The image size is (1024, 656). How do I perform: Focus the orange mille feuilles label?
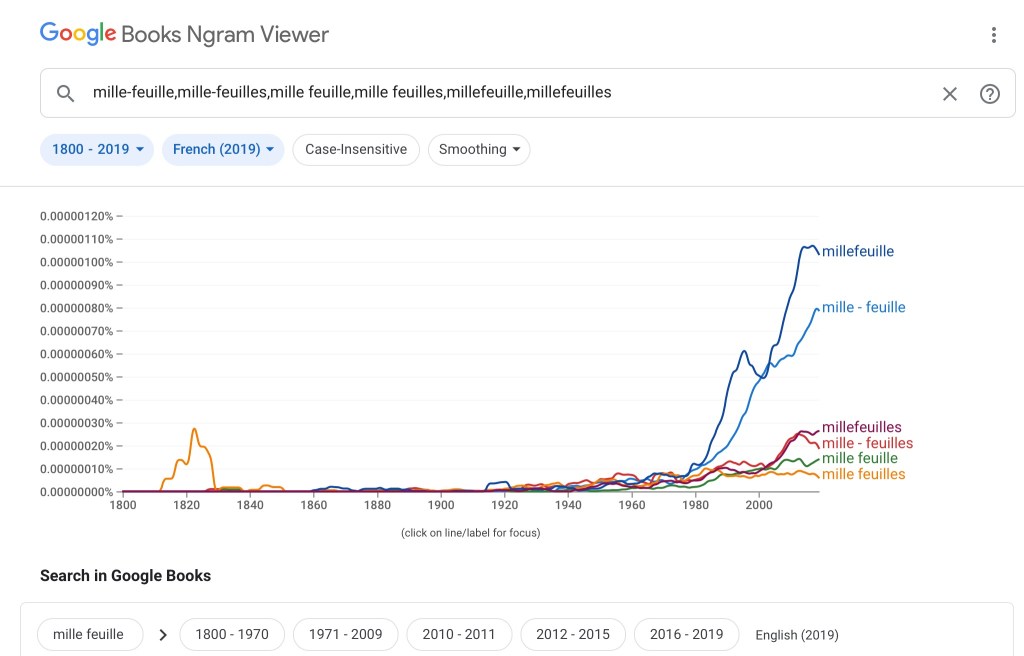click(863, 474)
